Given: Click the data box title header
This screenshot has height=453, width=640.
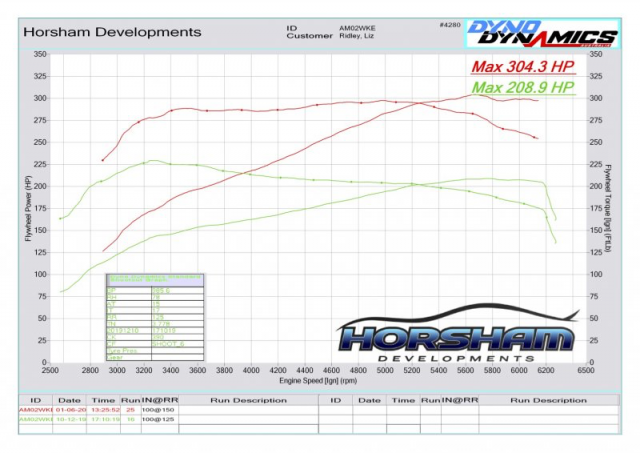Looking at the screenshot, I should 153,278.
